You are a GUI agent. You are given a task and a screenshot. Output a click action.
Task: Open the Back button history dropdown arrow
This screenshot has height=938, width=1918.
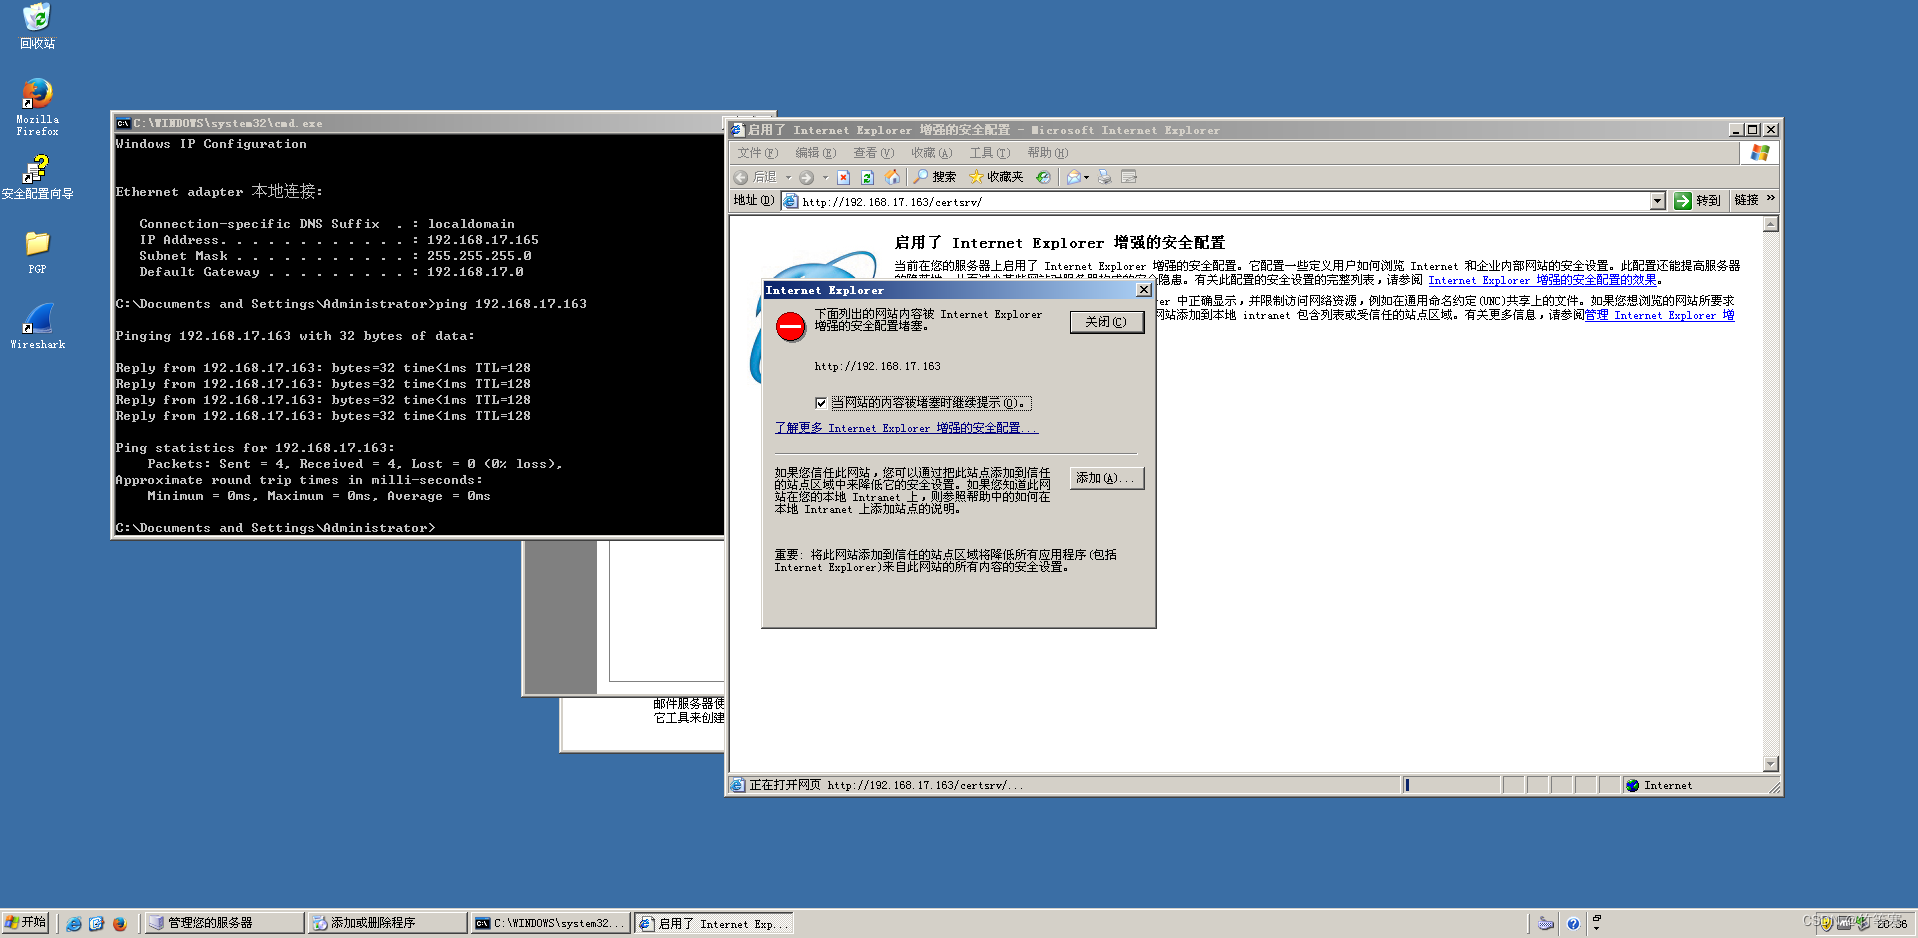[788, 177]
